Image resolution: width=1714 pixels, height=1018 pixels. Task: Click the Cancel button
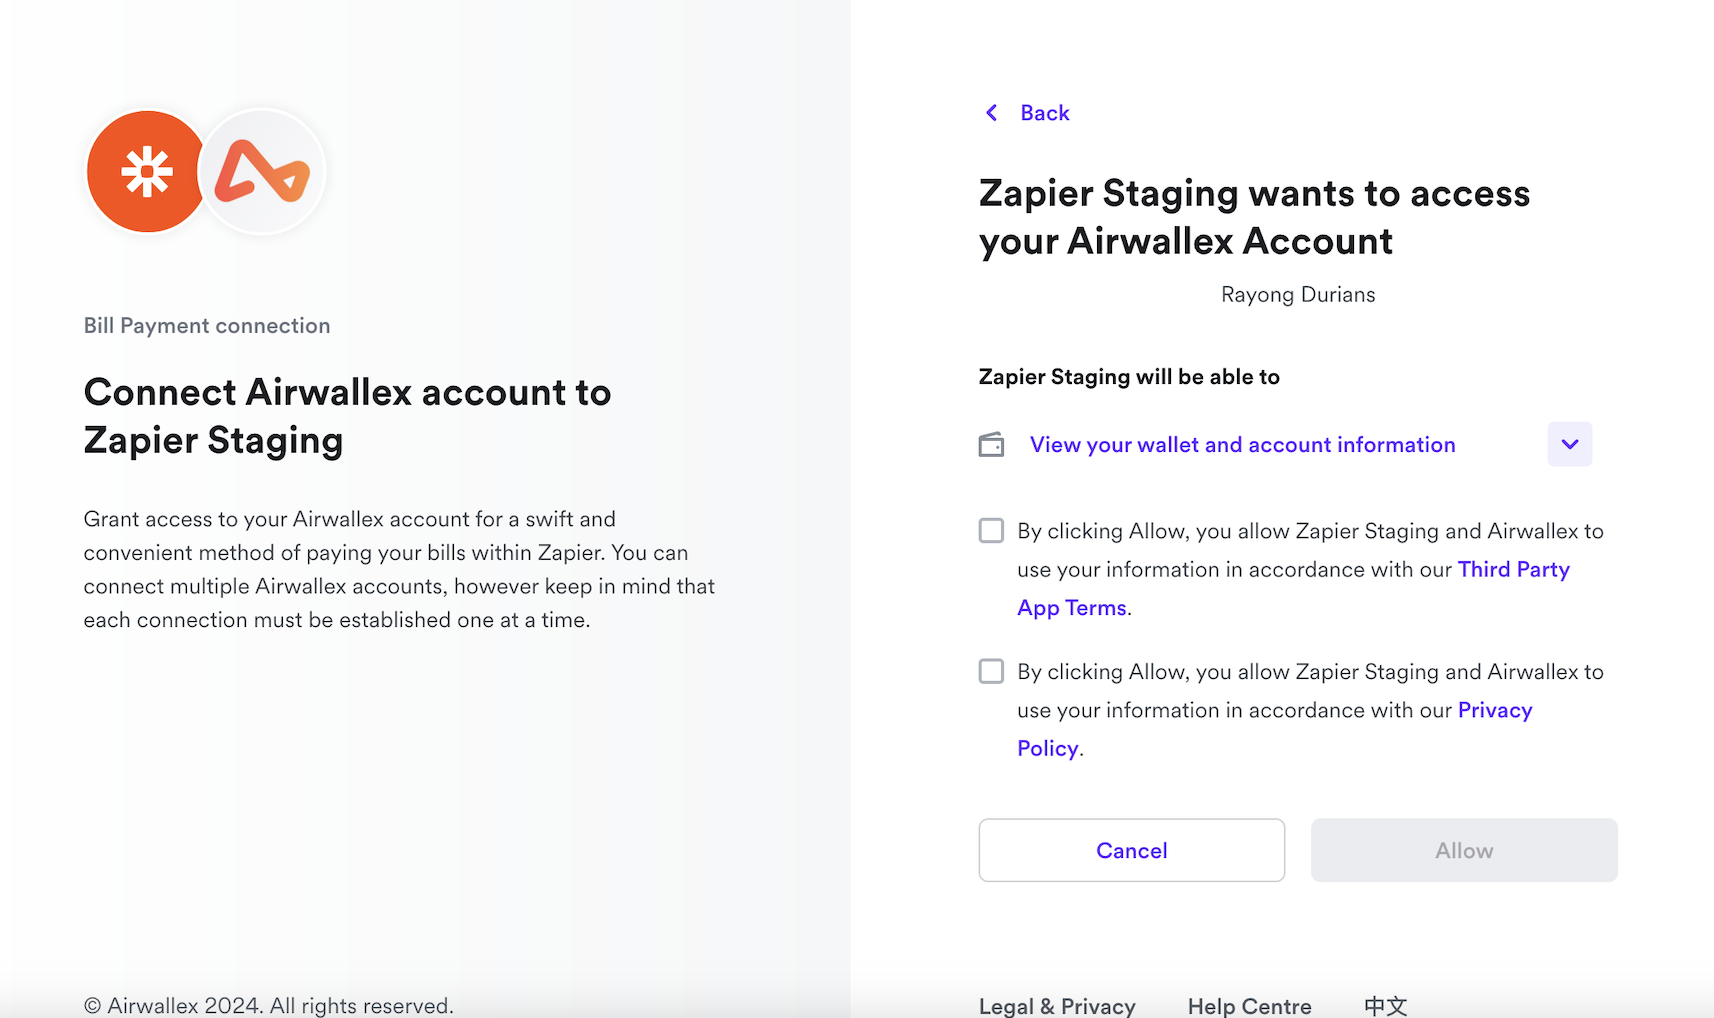[x=1131, y=850]
